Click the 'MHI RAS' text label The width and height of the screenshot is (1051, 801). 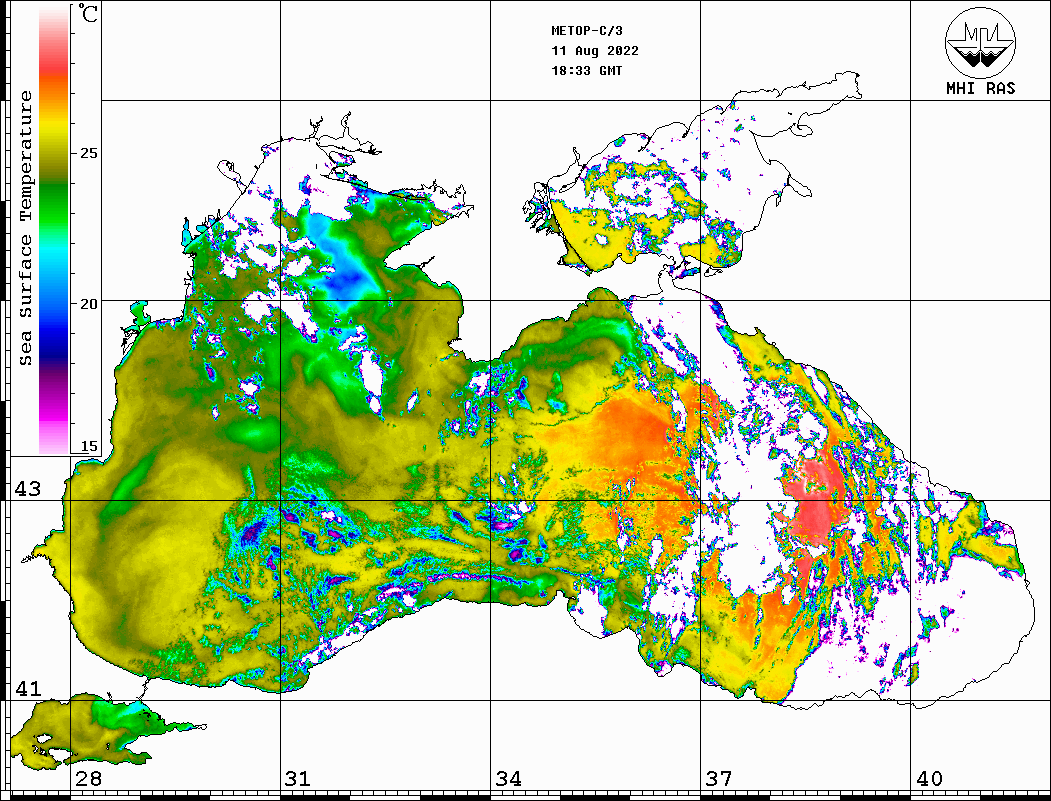click(x=980, y=88)
